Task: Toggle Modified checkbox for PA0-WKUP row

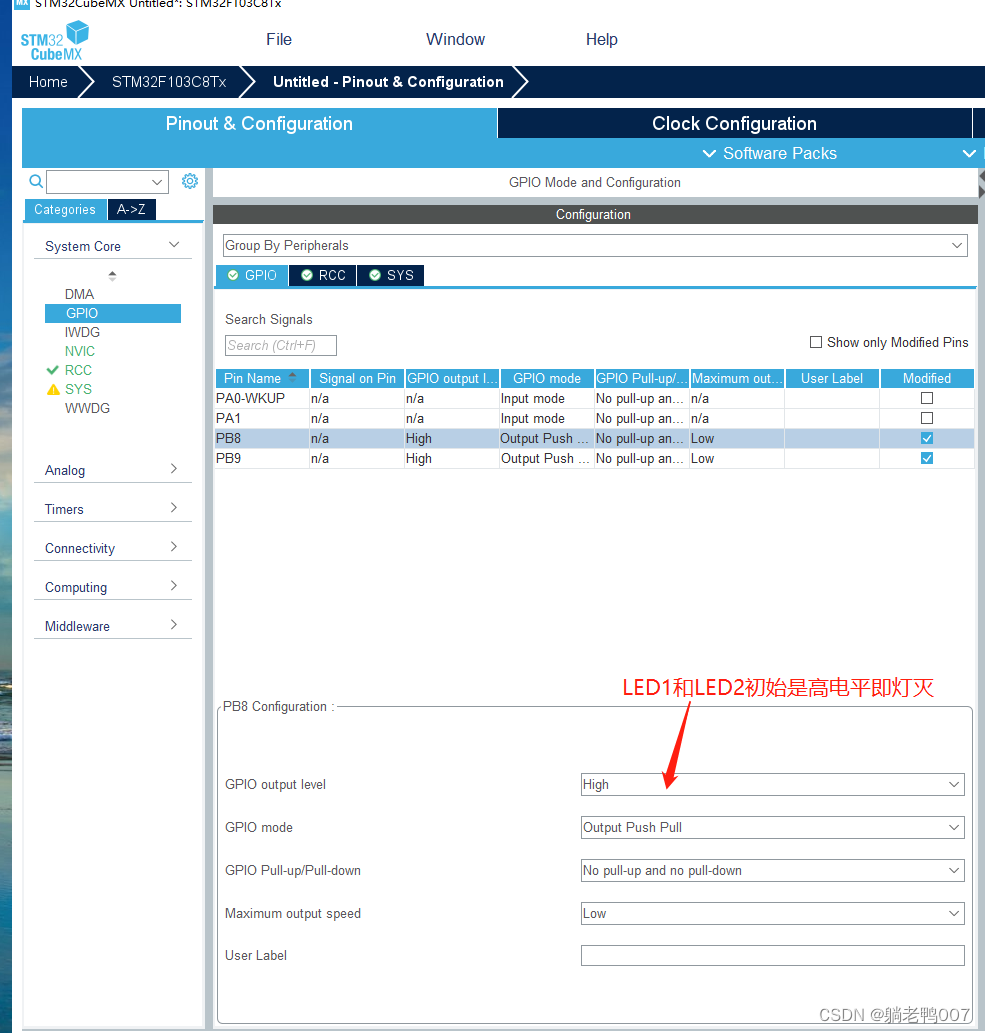Action: tap(926, 398)
